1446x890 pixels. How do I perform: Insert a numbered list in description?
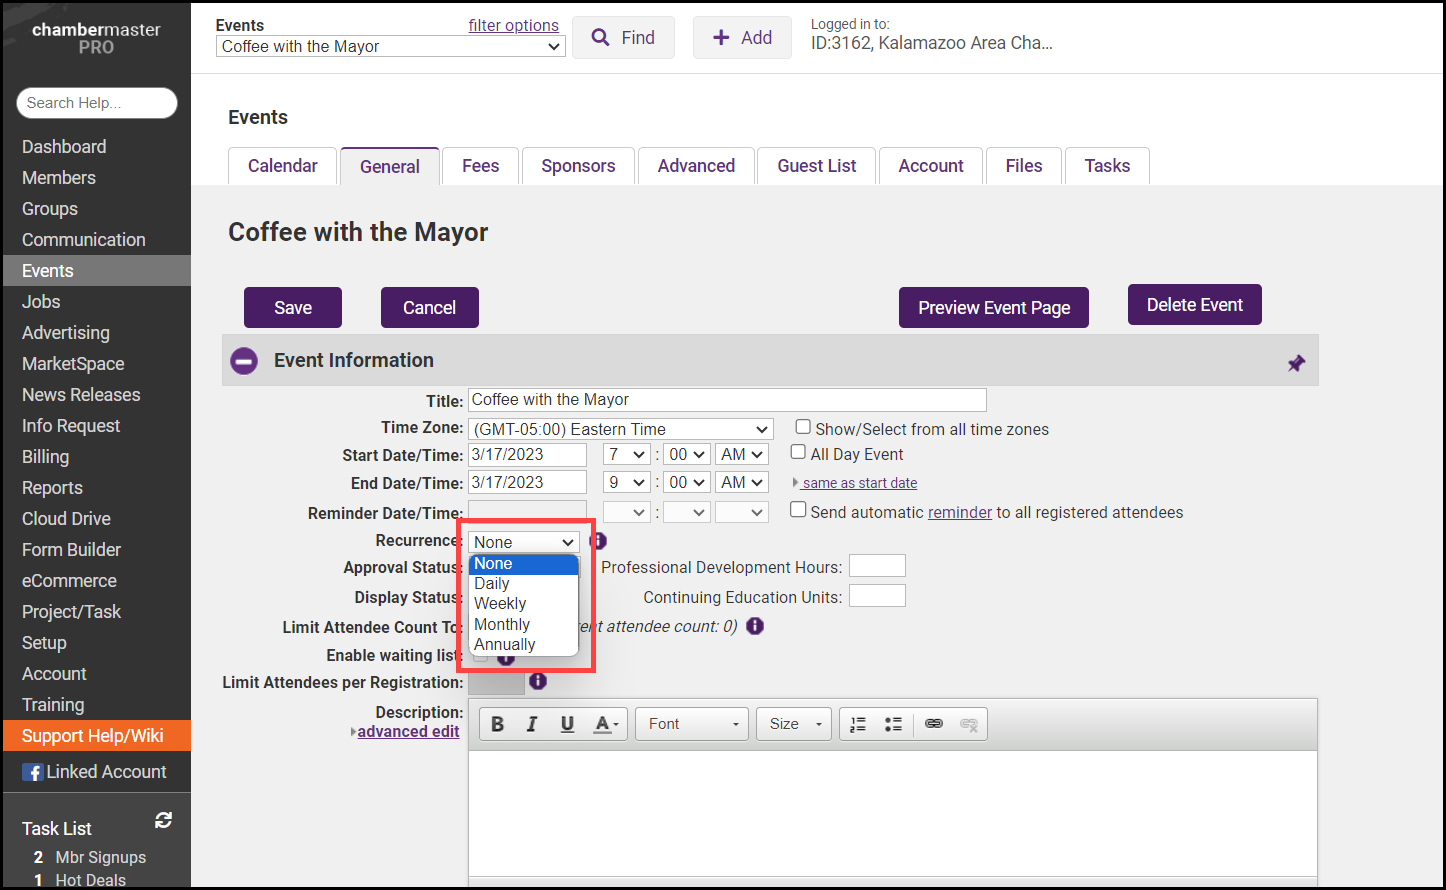pyautogui.click(x=858, y=725)
